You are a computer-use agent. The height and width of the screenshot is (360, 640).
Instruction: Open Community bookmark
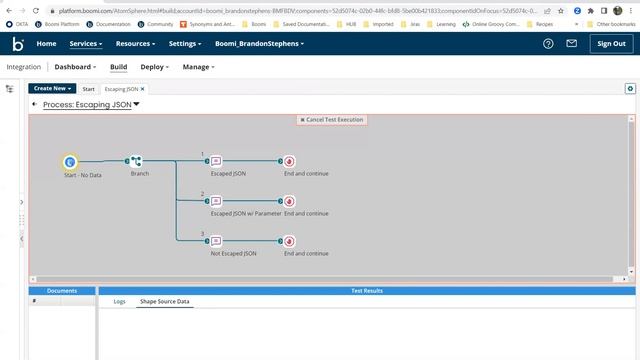(156, 24)
